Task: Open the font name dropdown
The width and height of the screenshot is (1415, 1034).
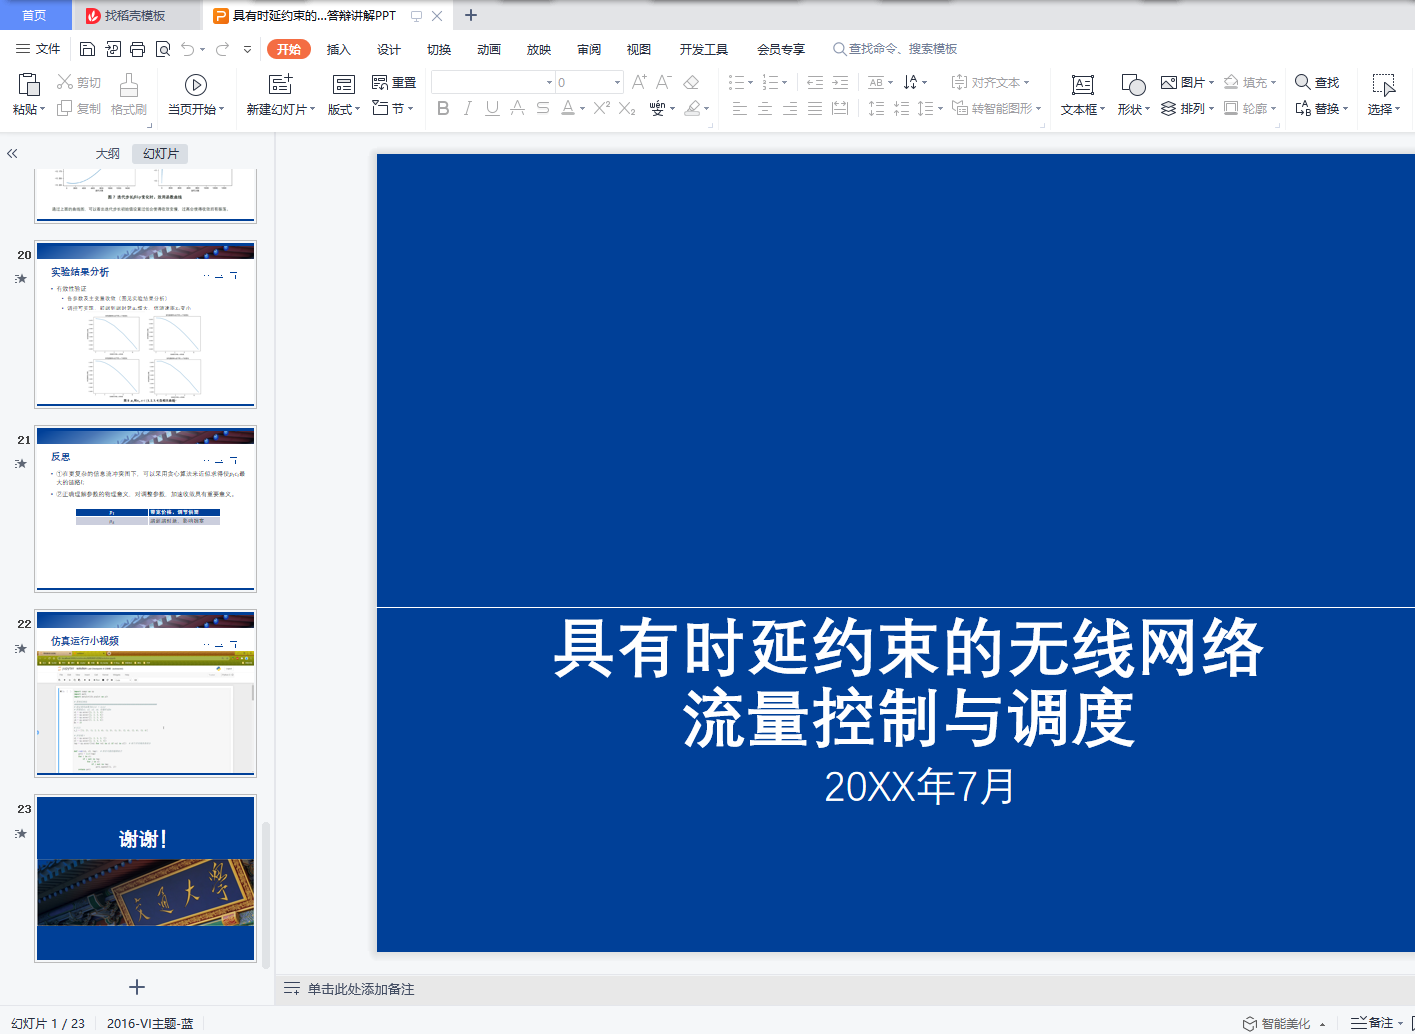Action: click(x=549, y=82)
